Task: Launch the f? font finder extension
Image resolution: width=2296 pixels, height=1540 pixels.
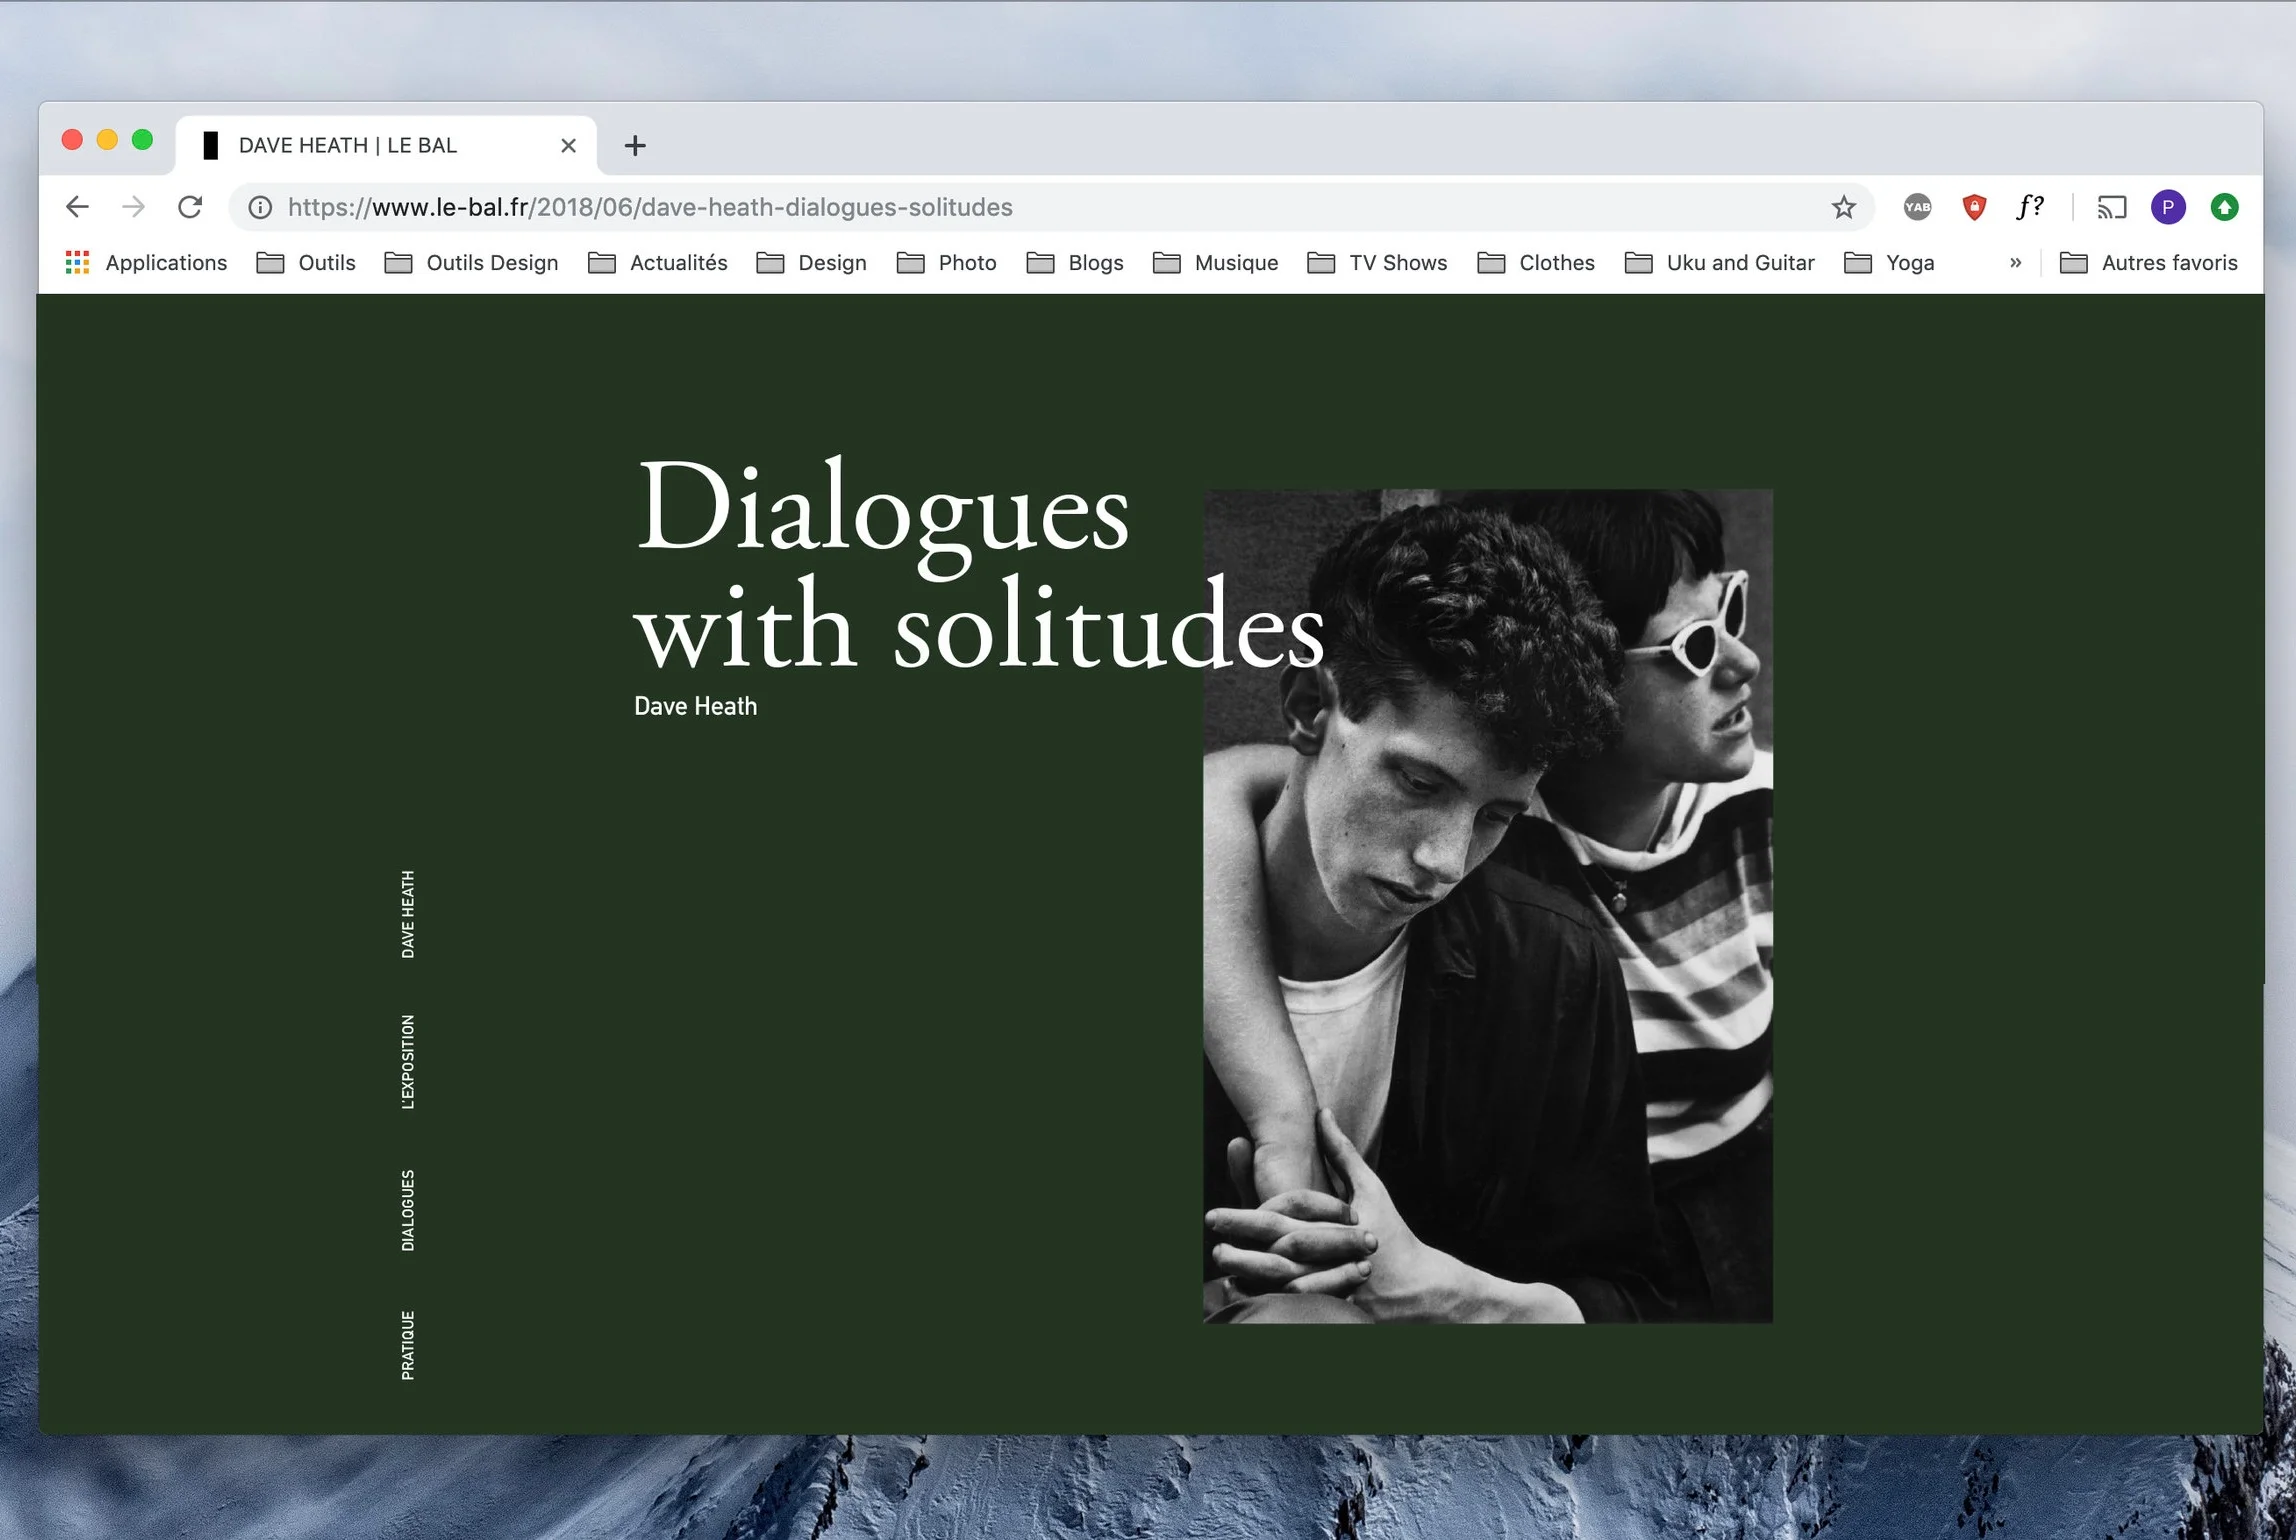Action: pos(2030,207)
